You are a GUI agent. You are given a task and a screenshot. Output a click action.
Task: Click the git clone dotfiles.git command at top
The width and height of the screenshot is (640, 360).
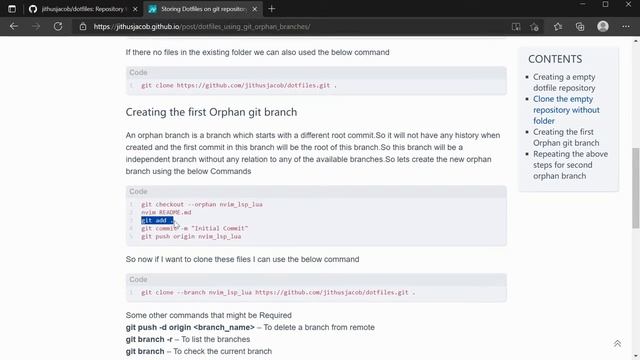[239, 85]
